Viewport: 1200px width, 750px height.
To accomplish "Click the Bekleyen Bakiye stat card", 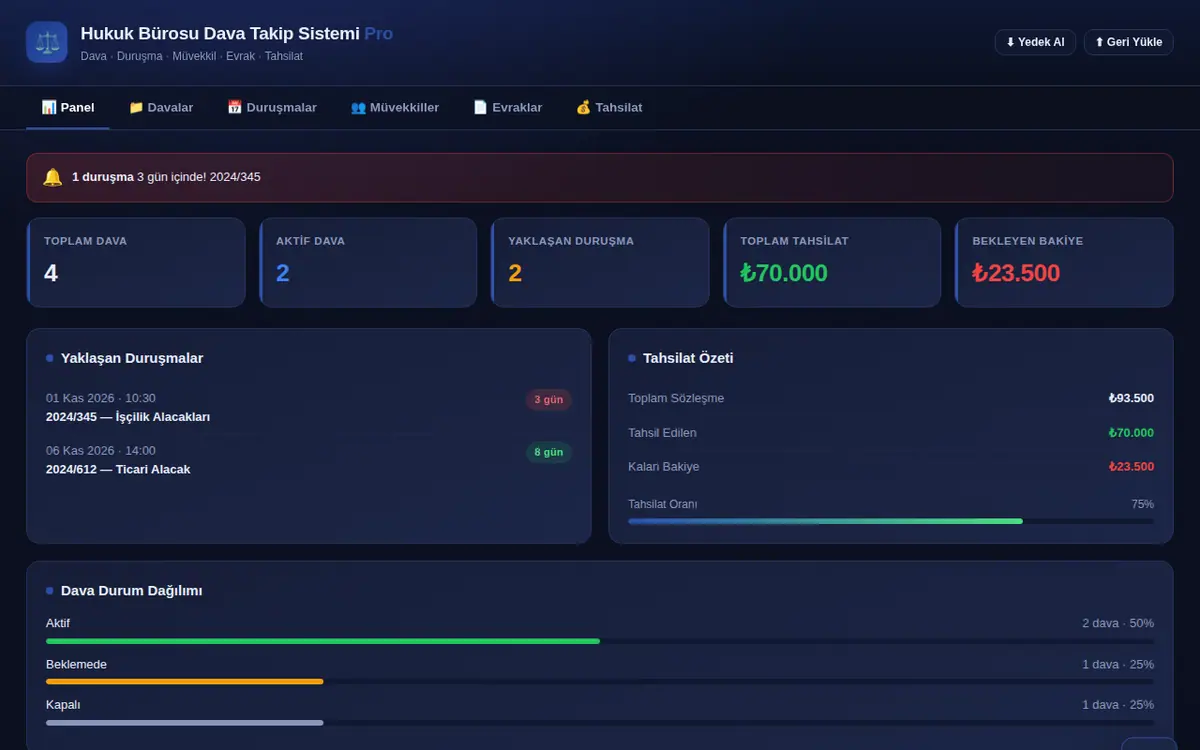I will (1064, 263).
